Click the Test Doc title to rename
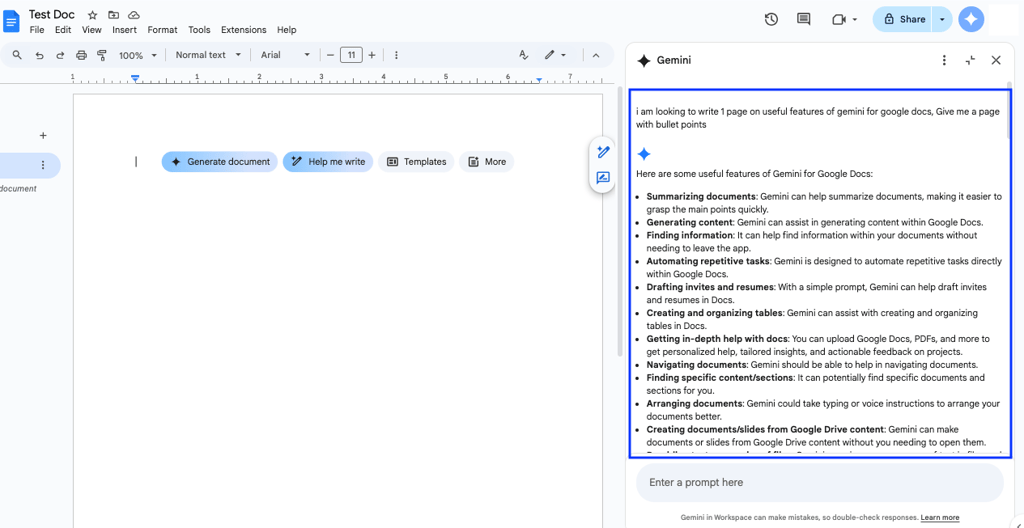Viewport: 1024px width, 528px height. point(52,14)
